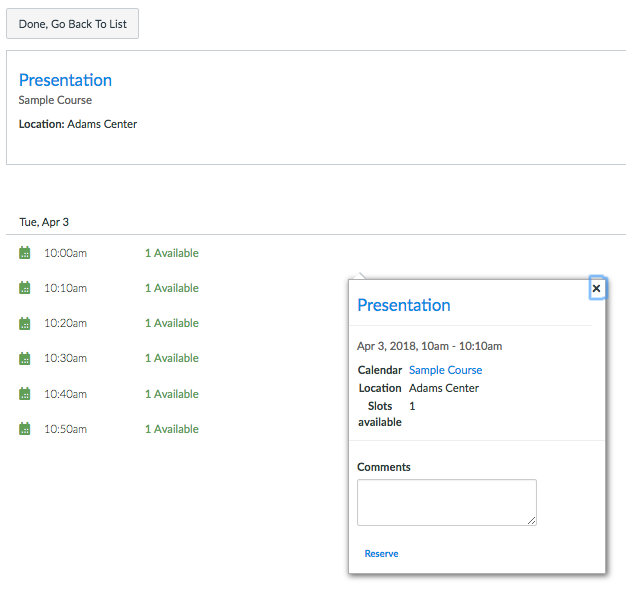Viewport: 626px width, 590px height.
Task: Click the calendar icon beside 10:20am
Action: click(25, 323)
